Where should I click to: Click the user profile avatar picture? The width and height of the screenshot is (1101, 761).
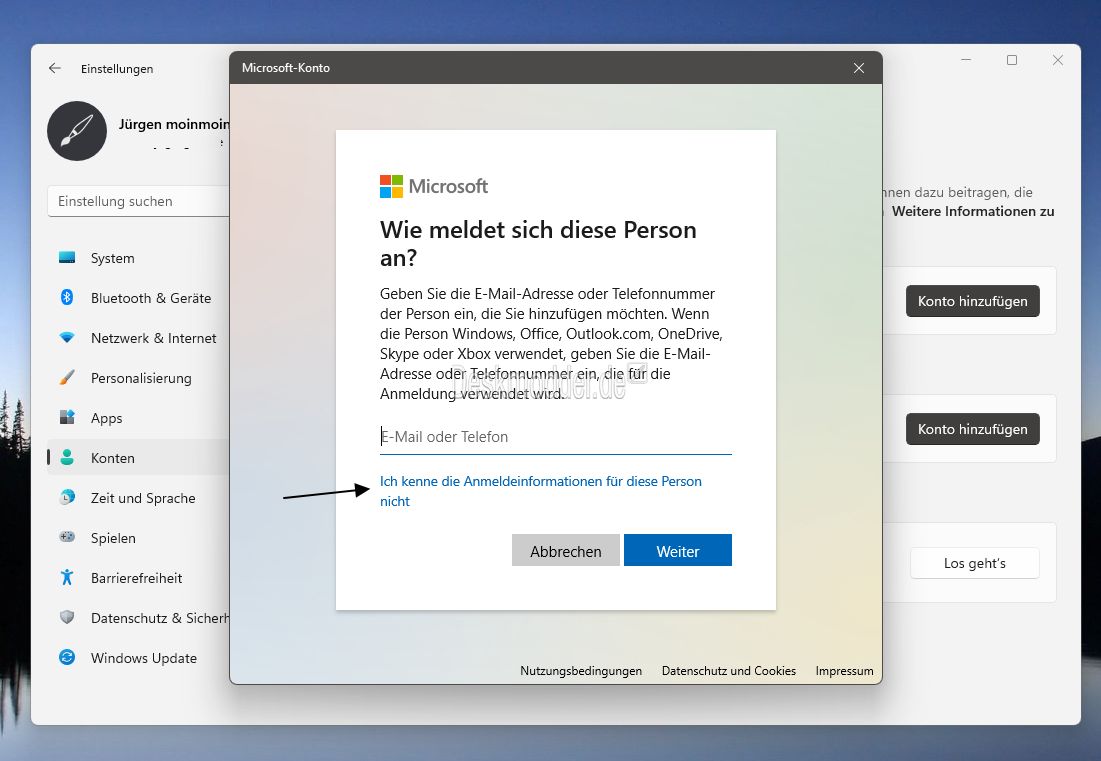coord(77,131)
